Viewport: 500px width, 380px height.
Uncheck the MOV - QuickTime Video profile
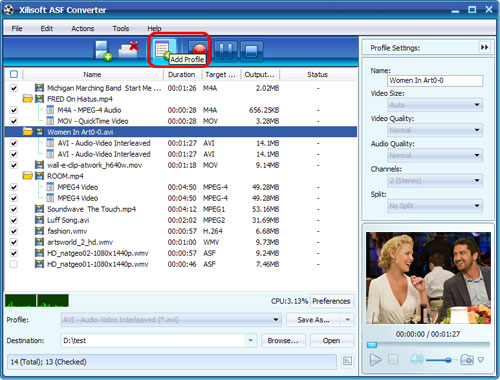(14, 121)
